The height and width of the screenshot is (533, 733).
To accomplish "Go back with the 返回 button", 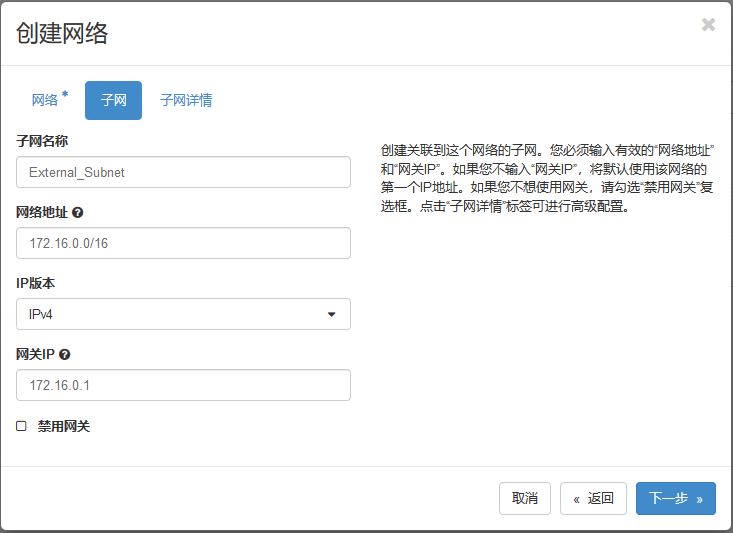I will click(x=593, y=498).
